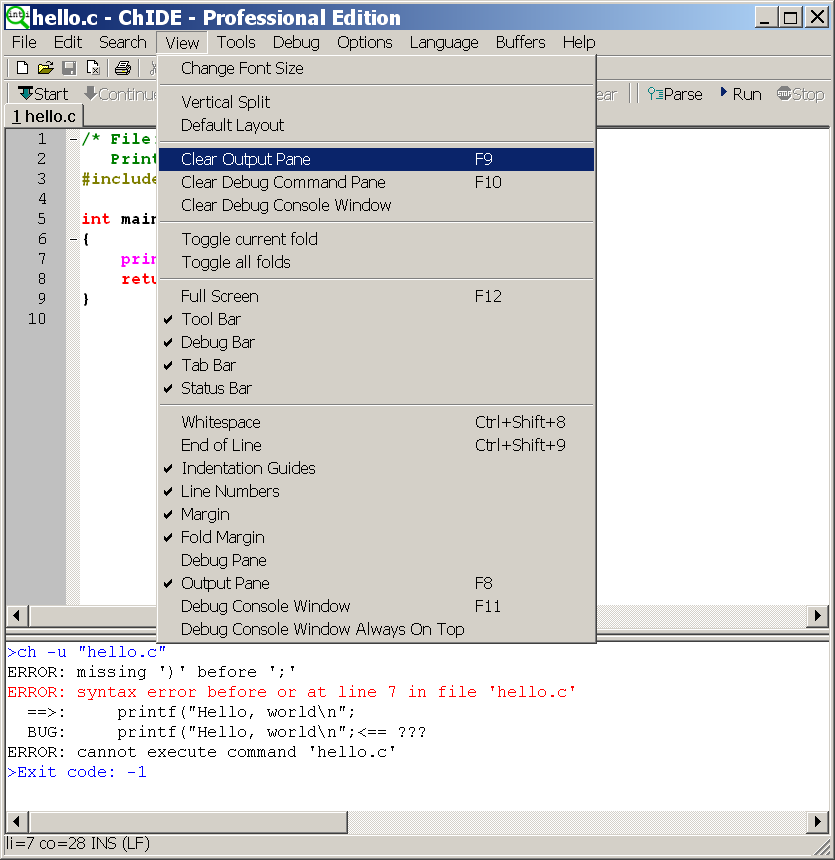The width and height of the screenshot is (835, 860).
Task: Disable Indentation Guides
Action: pyautogui.click(x=376, y=468)
